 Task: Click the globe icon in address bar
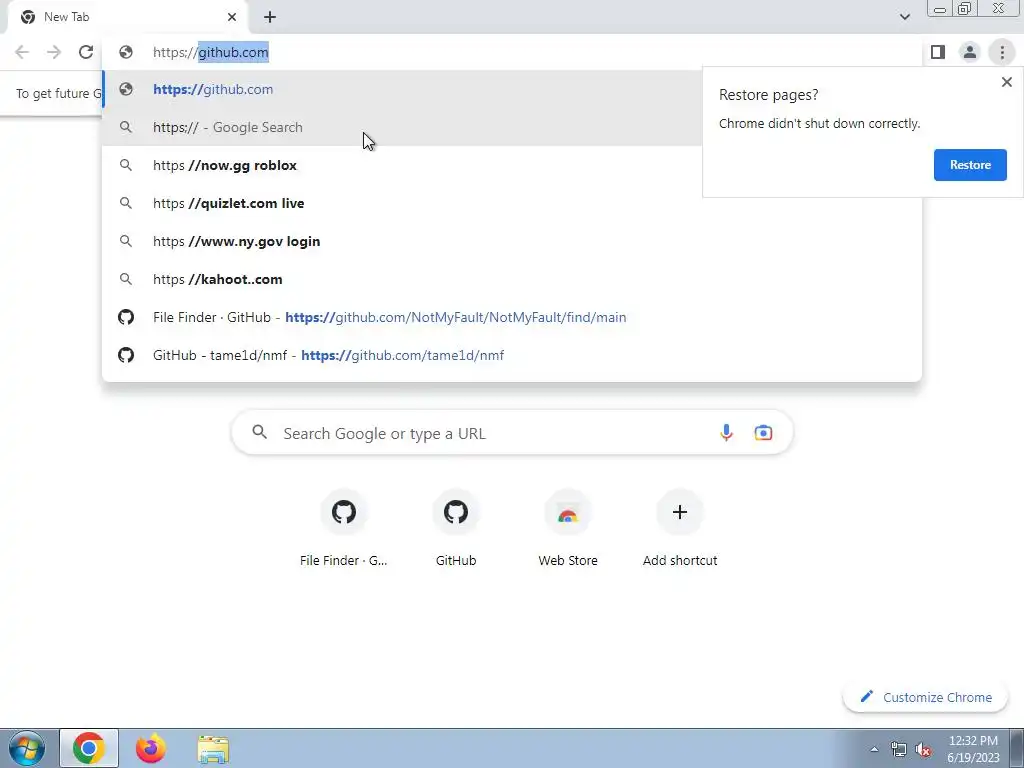[x=126, y=52]
